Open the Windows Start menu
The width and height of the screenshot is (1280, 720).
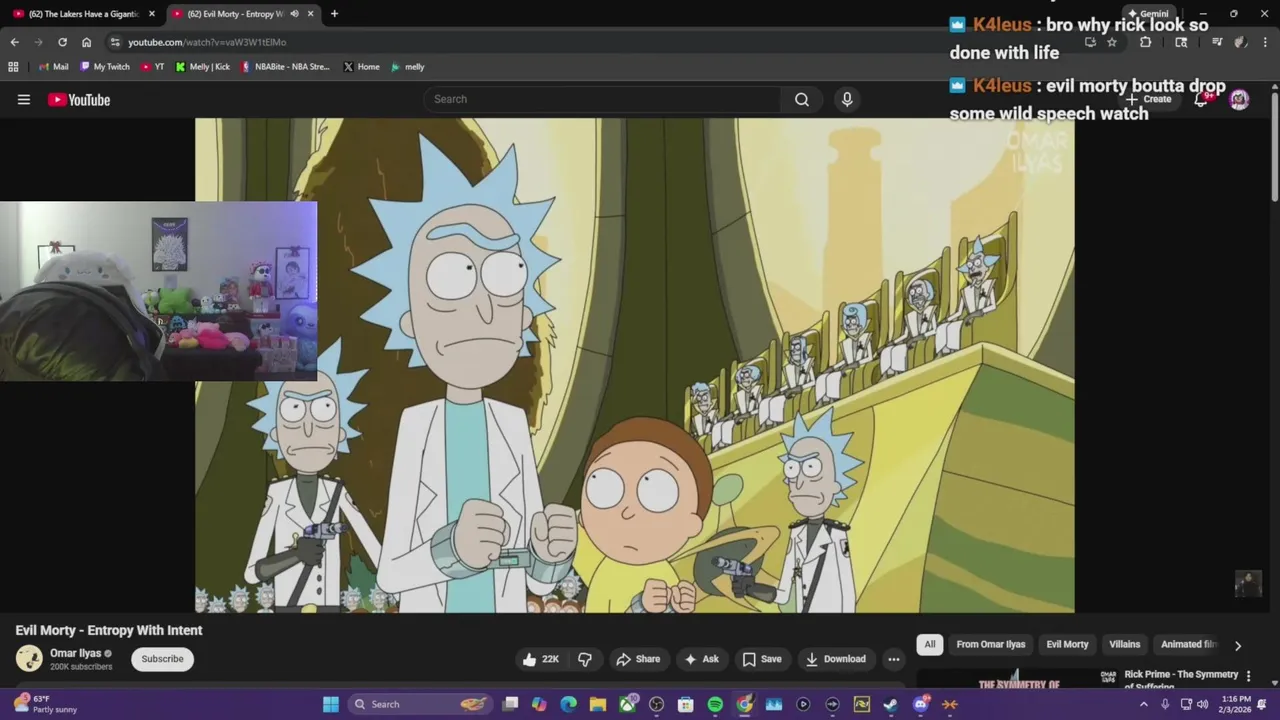click(x=331, y=704)
